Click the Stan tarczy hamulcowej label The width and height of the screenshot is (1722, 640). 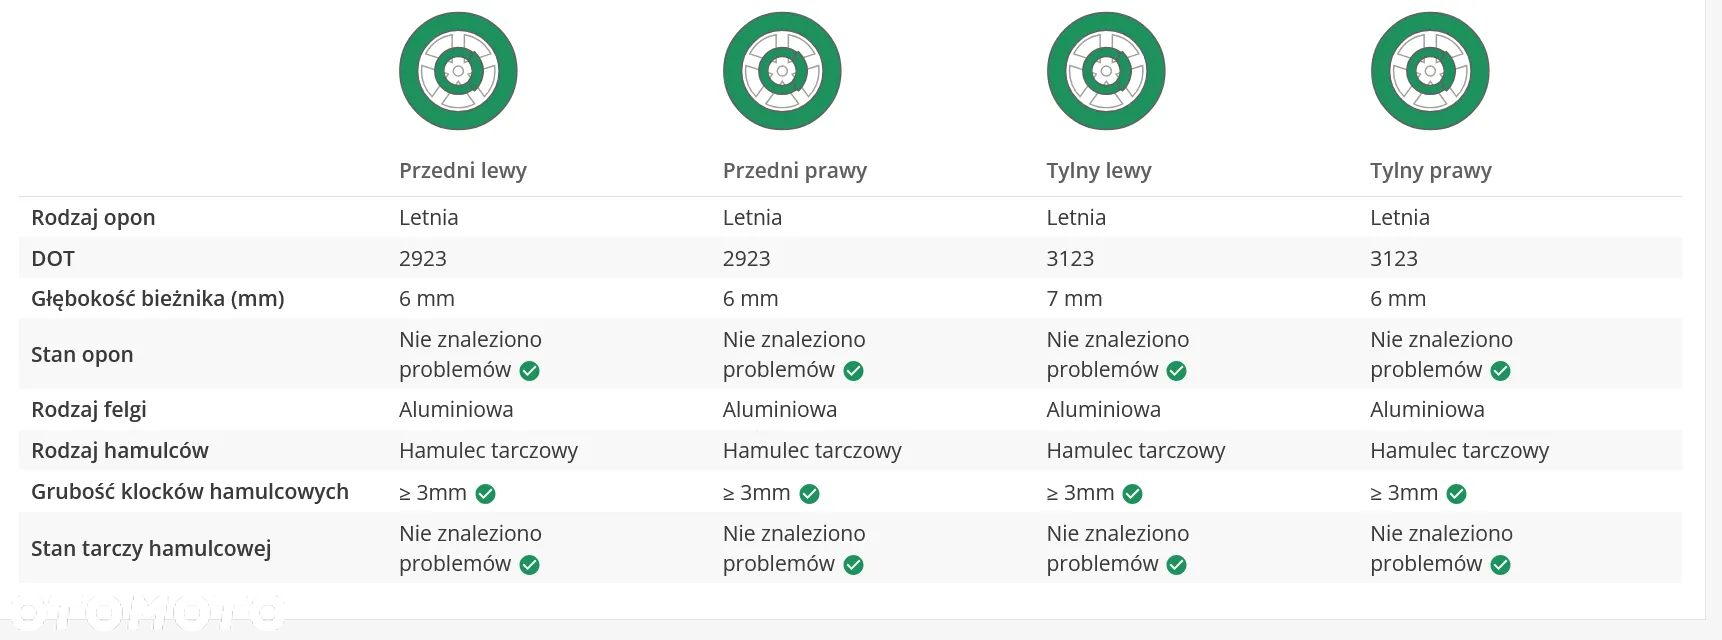(151, 548)
